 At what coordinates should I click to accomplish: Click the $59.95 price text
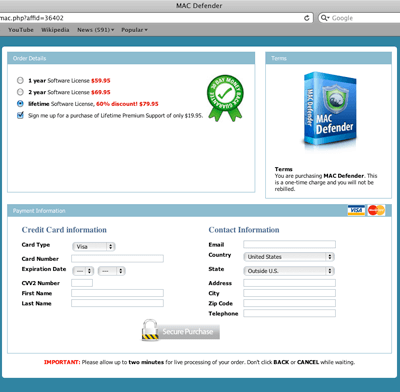pos(101,81)
